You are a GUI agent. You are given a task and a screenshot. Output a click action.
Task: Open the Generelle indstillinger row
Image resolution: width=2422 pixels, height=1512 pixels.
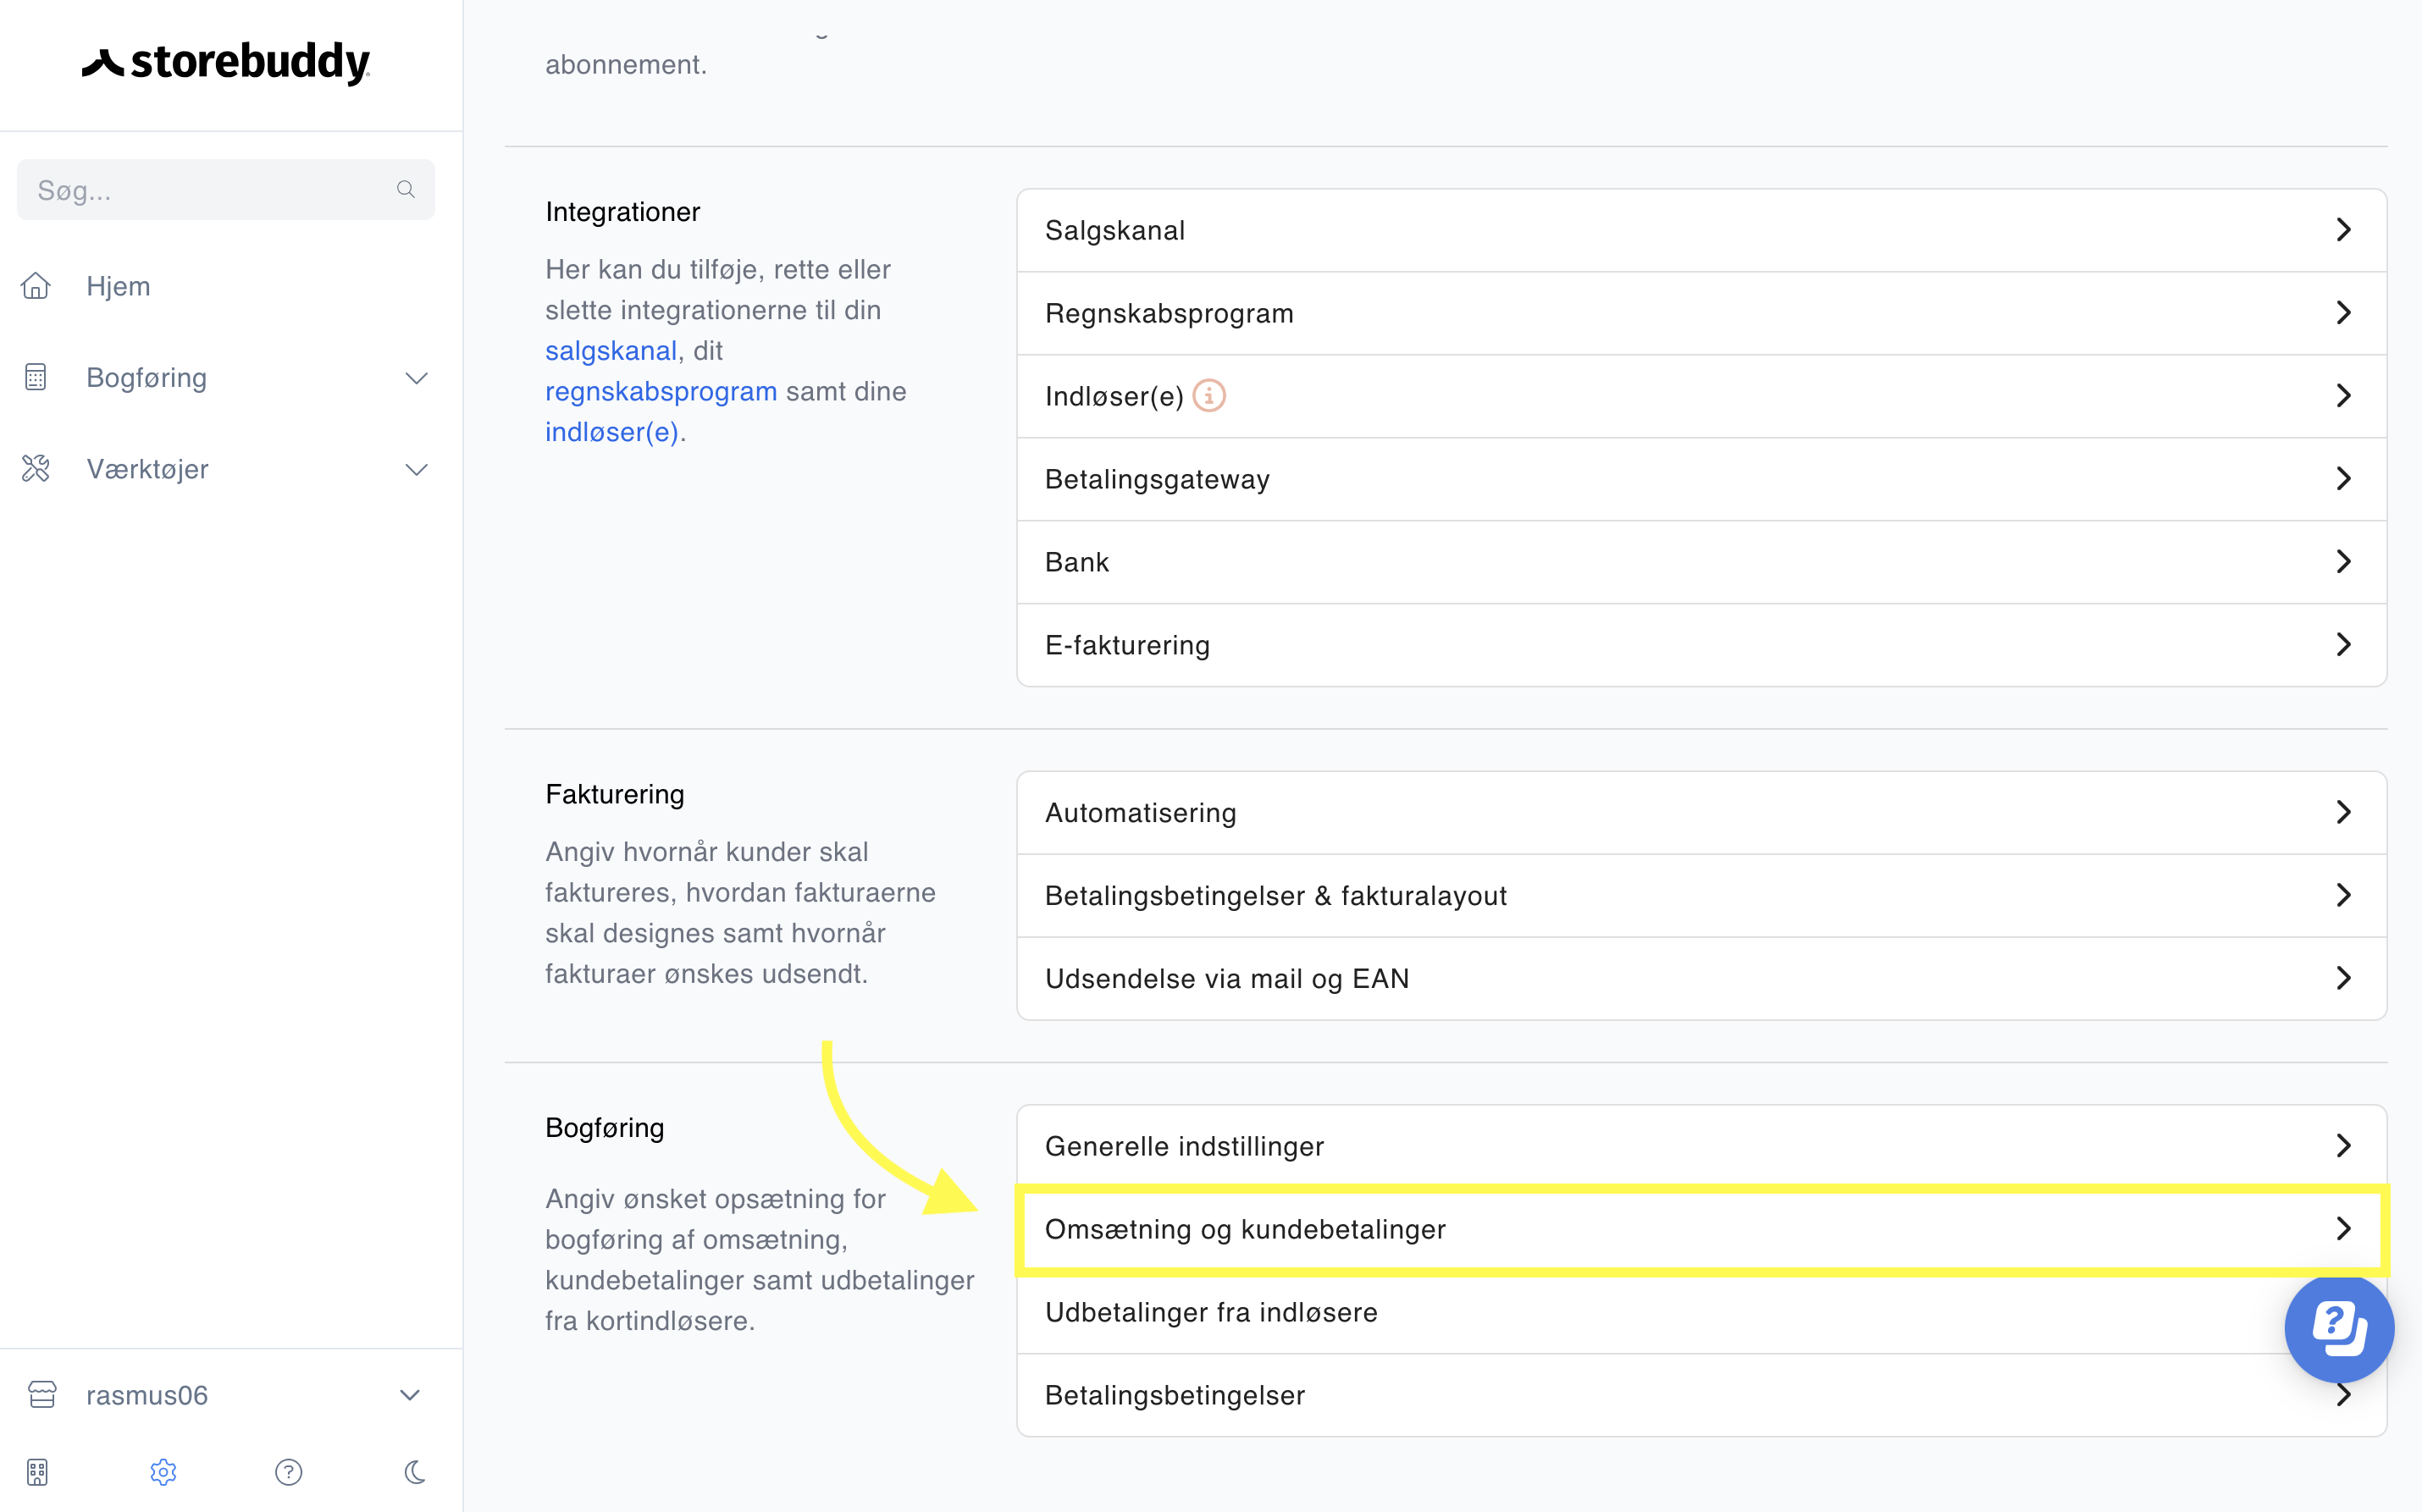click(1701, 1146)
